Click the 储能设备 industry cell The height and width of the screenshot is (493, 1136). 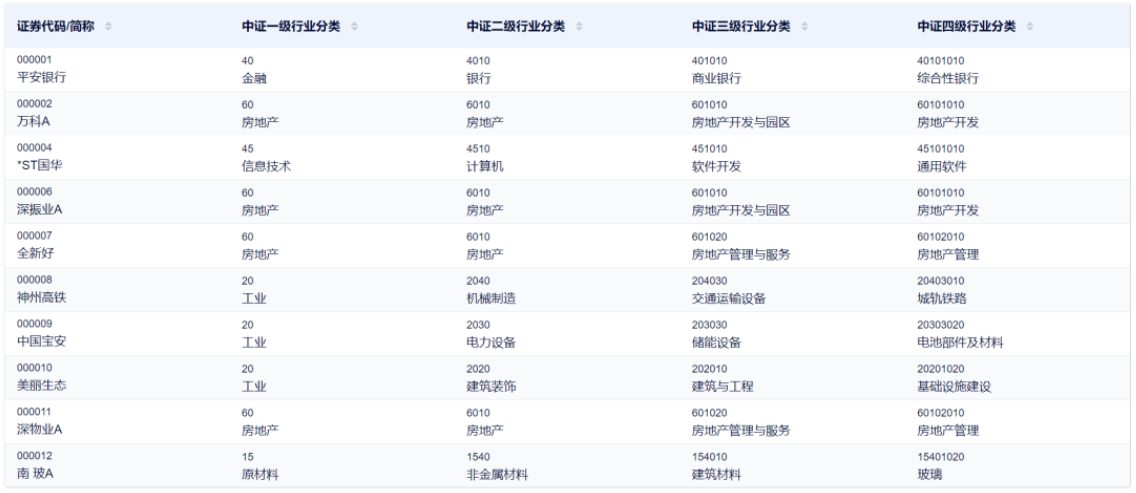tap(717, 343)
